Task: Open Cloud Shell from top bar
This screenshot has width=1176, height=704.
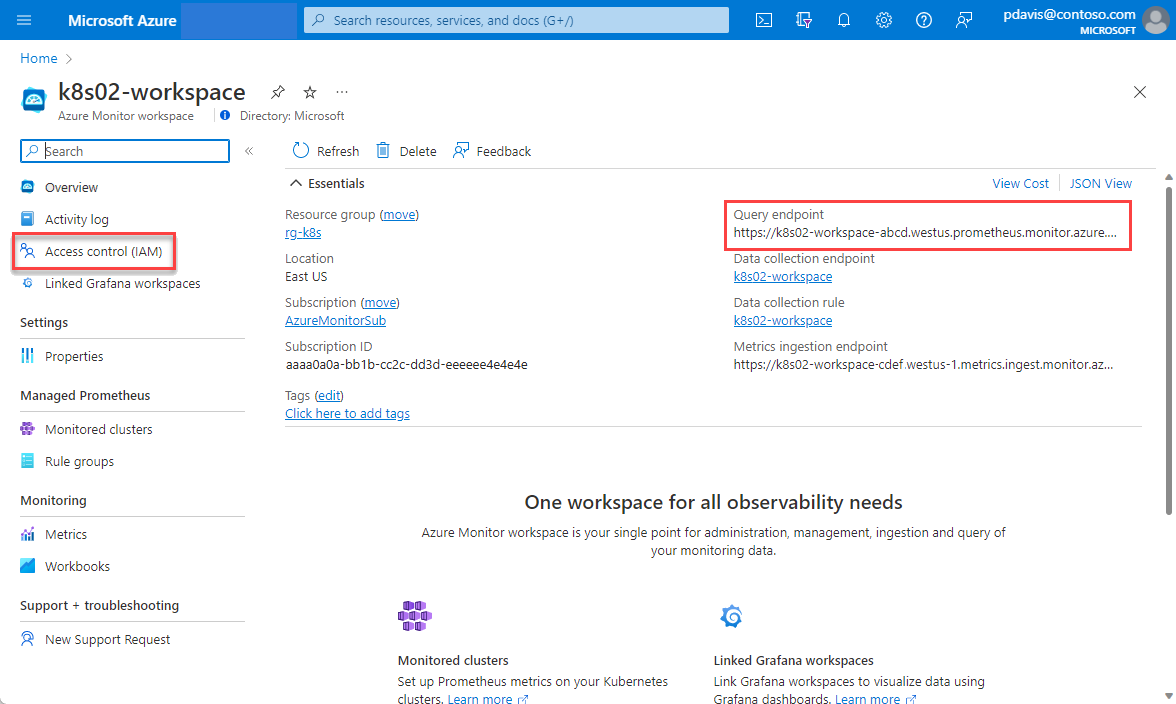Action: pos(764,20)
